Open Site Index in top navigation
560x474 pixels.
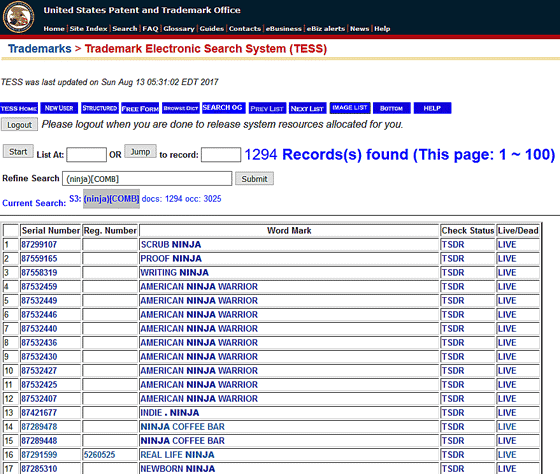pyautogui.click(x=88, y=29)
